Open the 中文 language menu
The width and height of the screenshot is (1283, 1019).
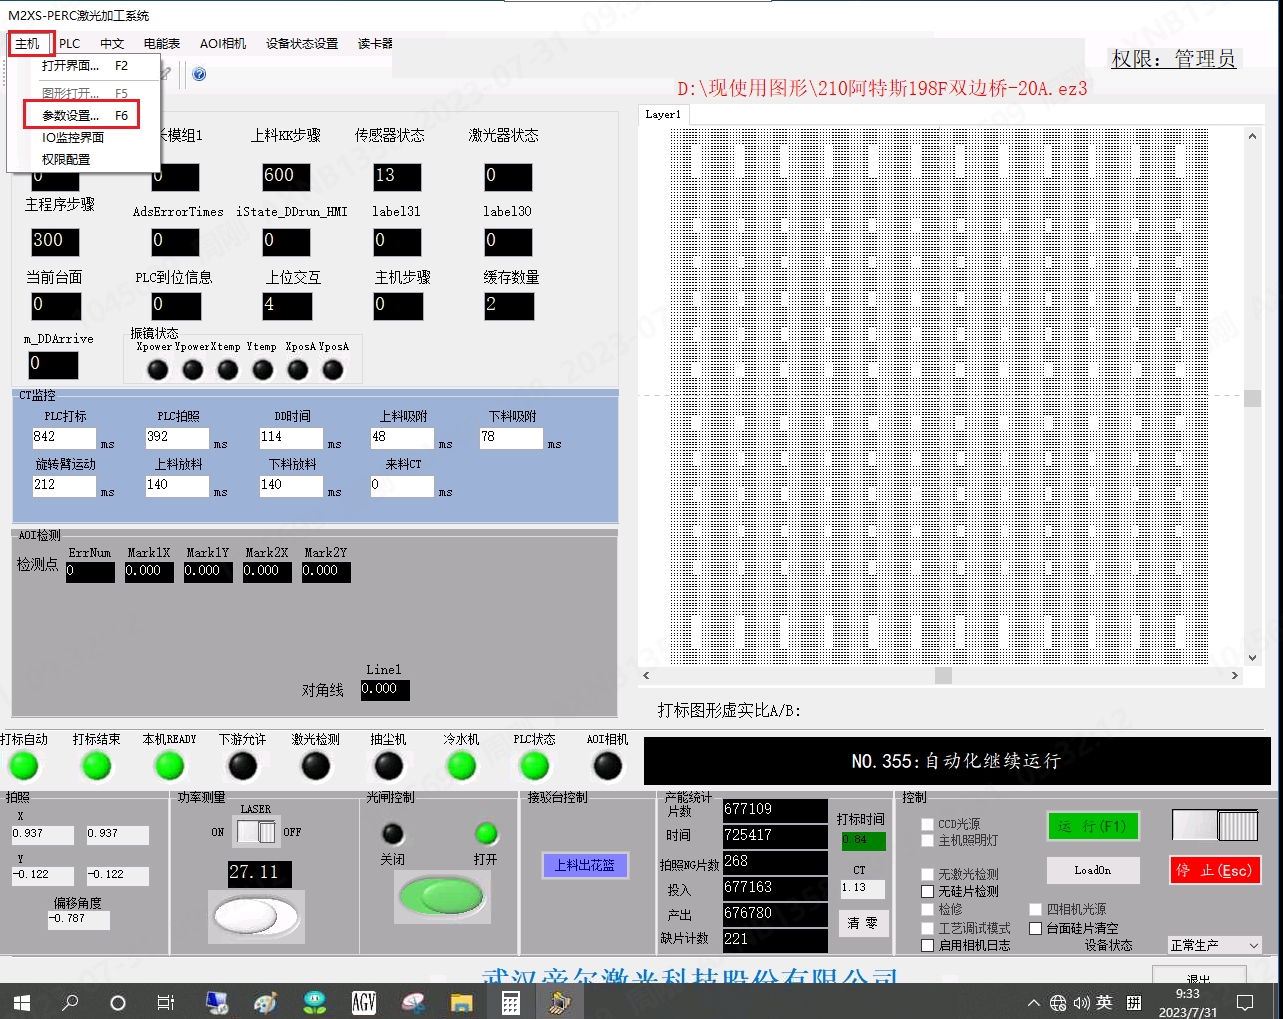pos(112,44)
